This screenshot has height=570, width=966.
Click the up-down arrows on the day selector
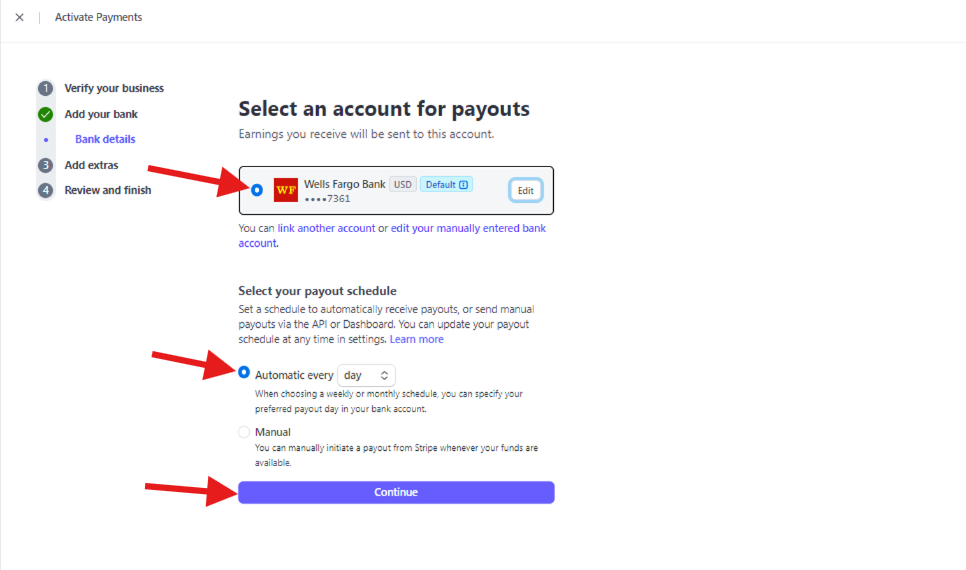click(384, 375)
